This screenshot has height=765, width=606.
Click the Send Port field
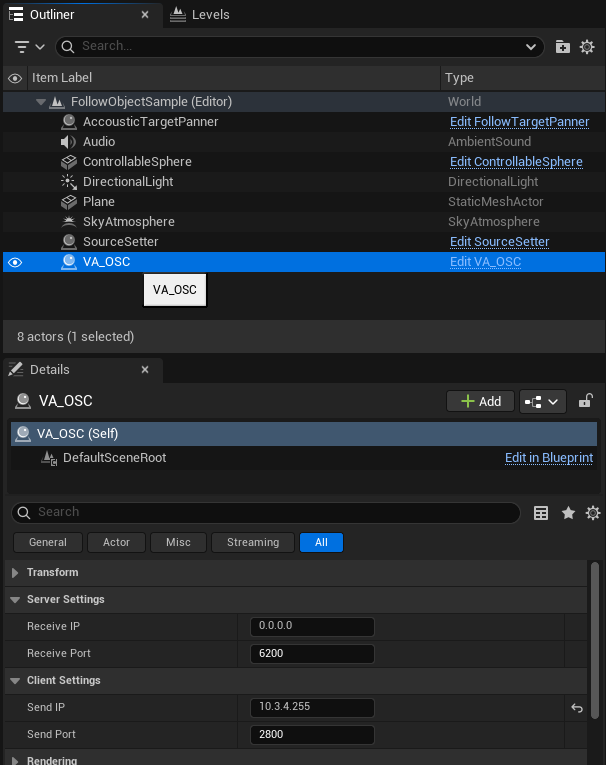312,735
